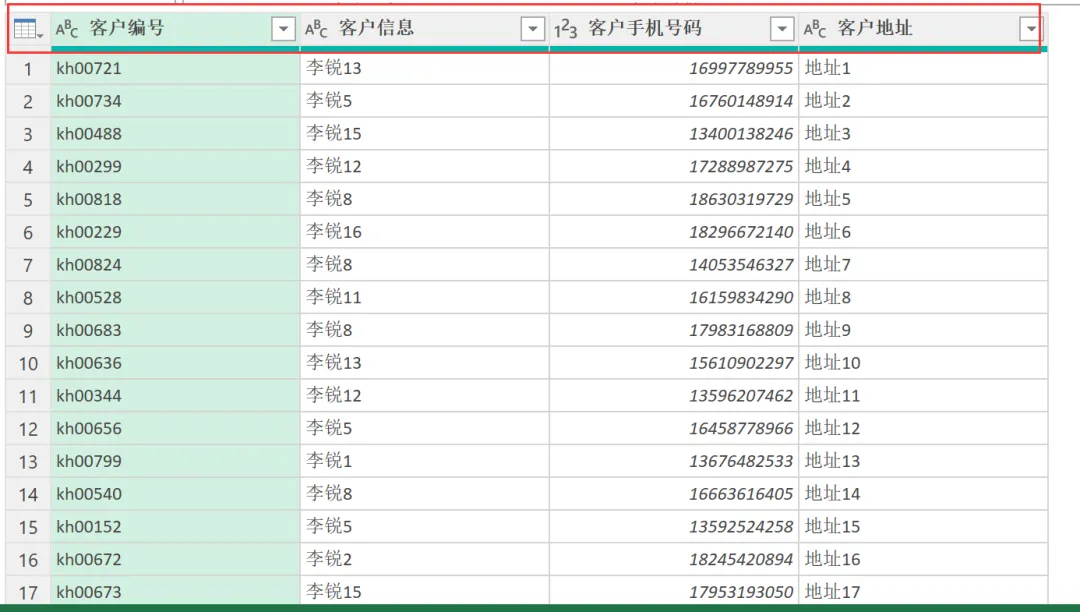
Task: Click cell kh00721
Action: [x=176, y=68]
